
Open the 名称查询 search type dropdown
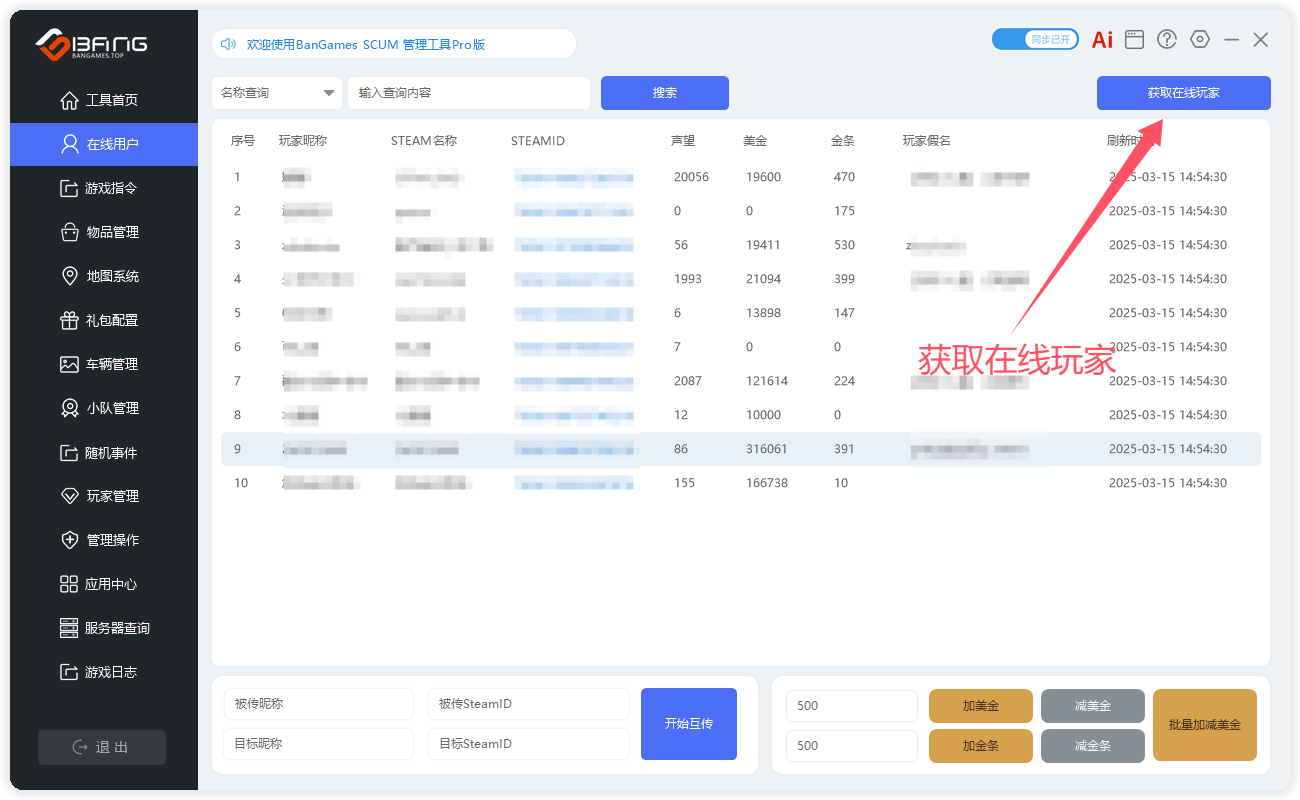coord(277,92)
